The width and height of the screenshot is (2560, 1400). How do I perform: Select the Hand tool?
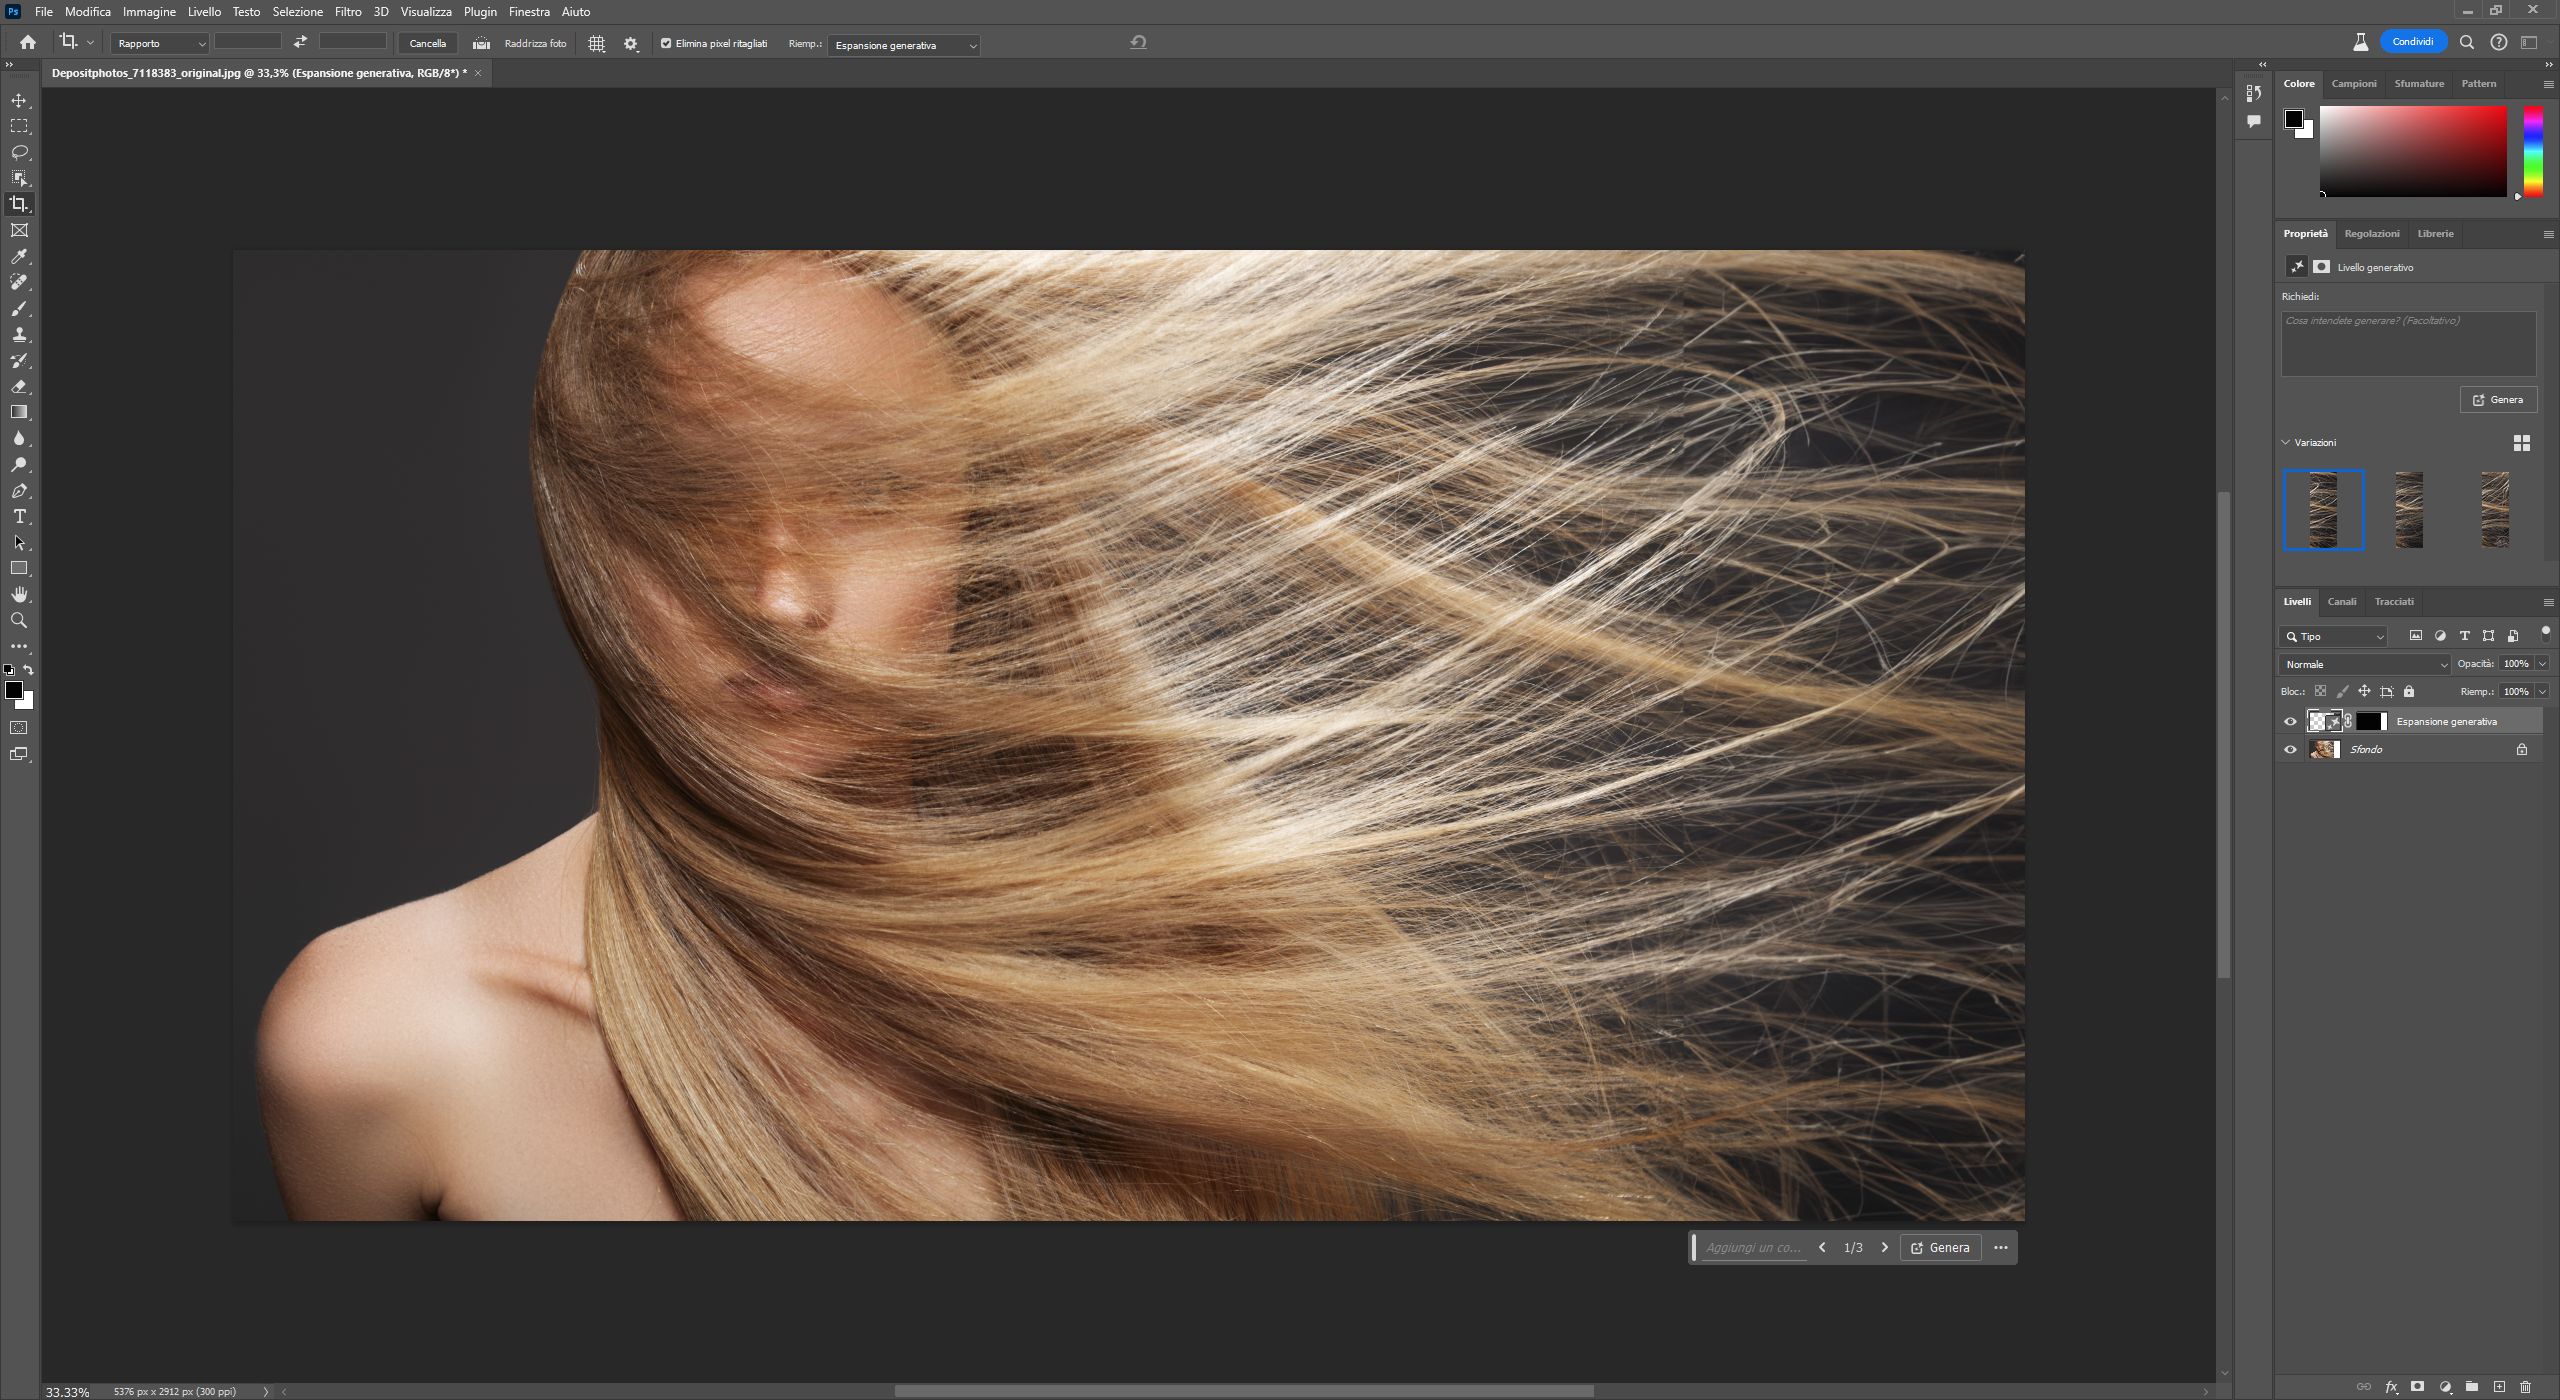click(19, 595)
